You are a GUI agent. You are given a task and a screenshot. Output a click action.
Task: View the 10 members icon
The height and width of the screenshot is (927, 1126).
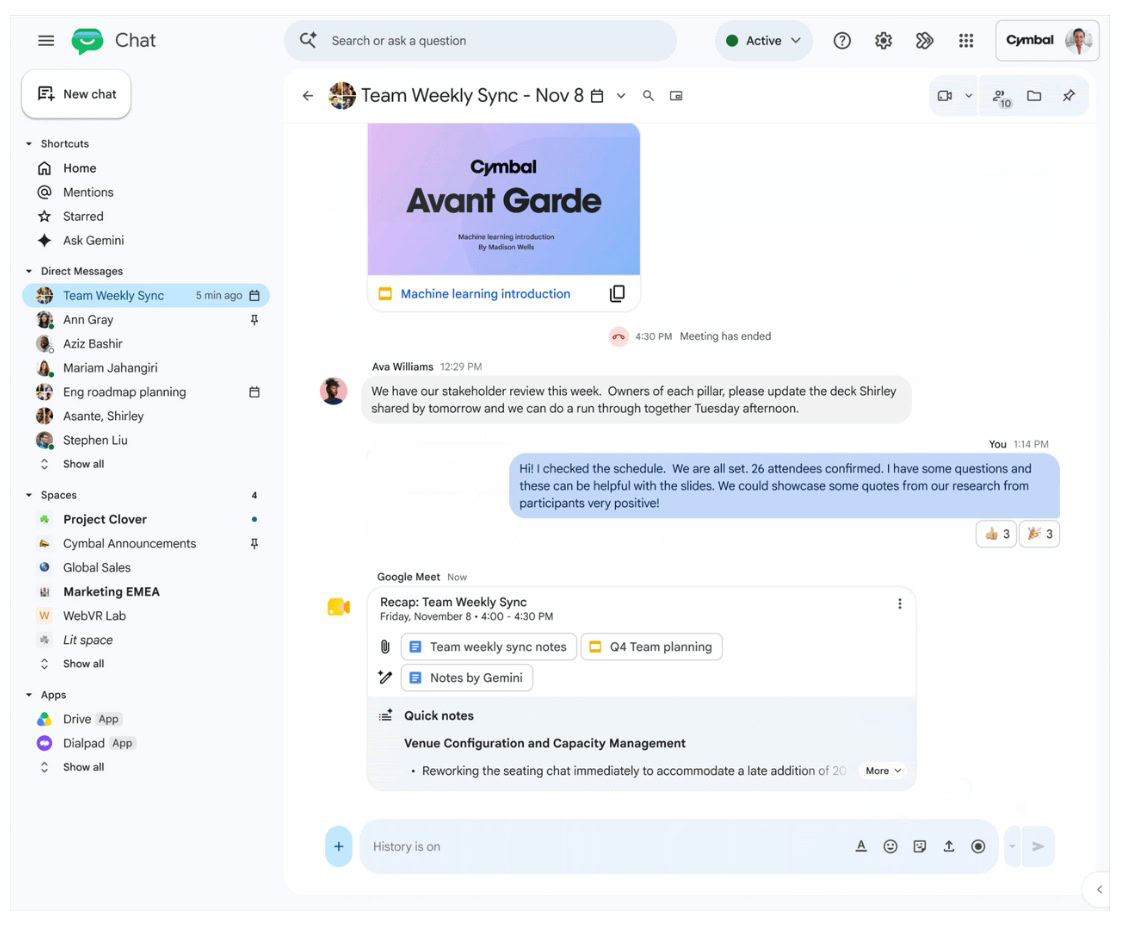coord(1001,97)
